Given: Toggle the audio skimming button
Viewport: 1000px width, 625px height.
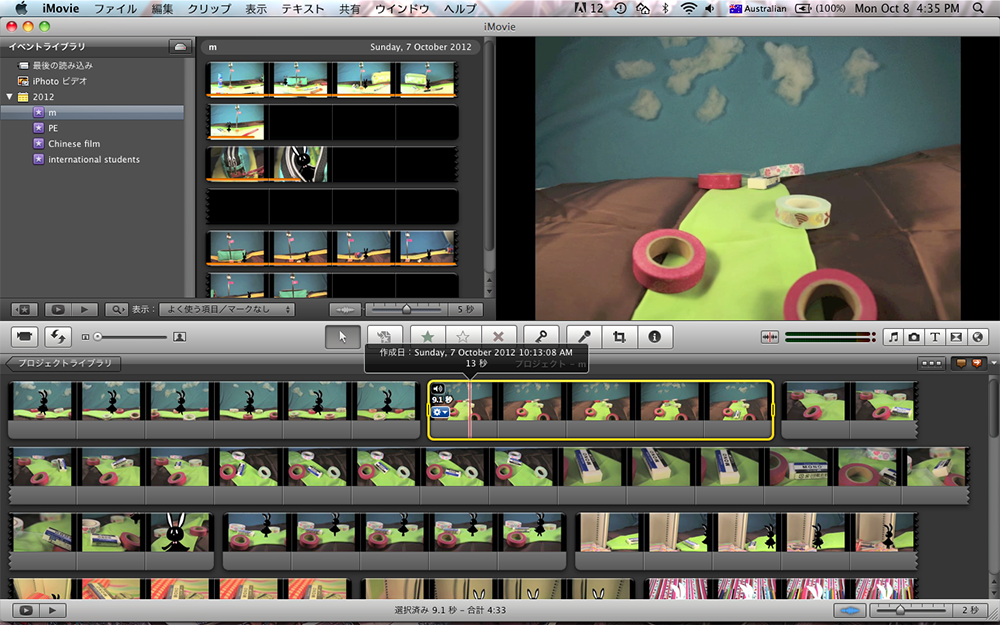Looking at the screenshot, I should 770,337.
